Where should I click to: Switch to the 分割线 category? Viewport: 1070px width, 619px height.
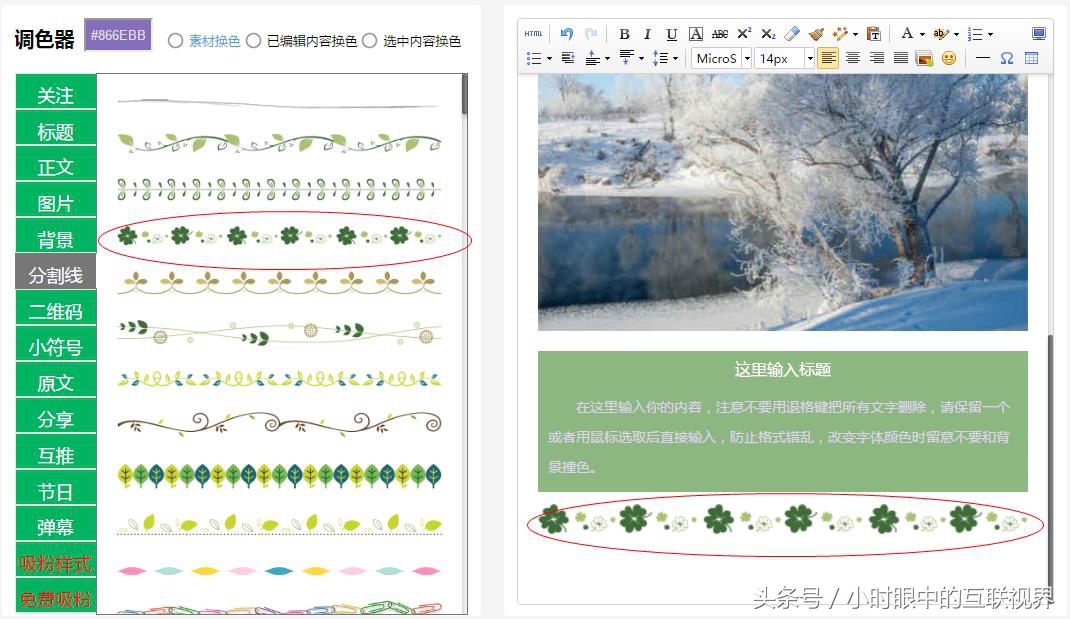pyautogui.click(x=55, y=272)
